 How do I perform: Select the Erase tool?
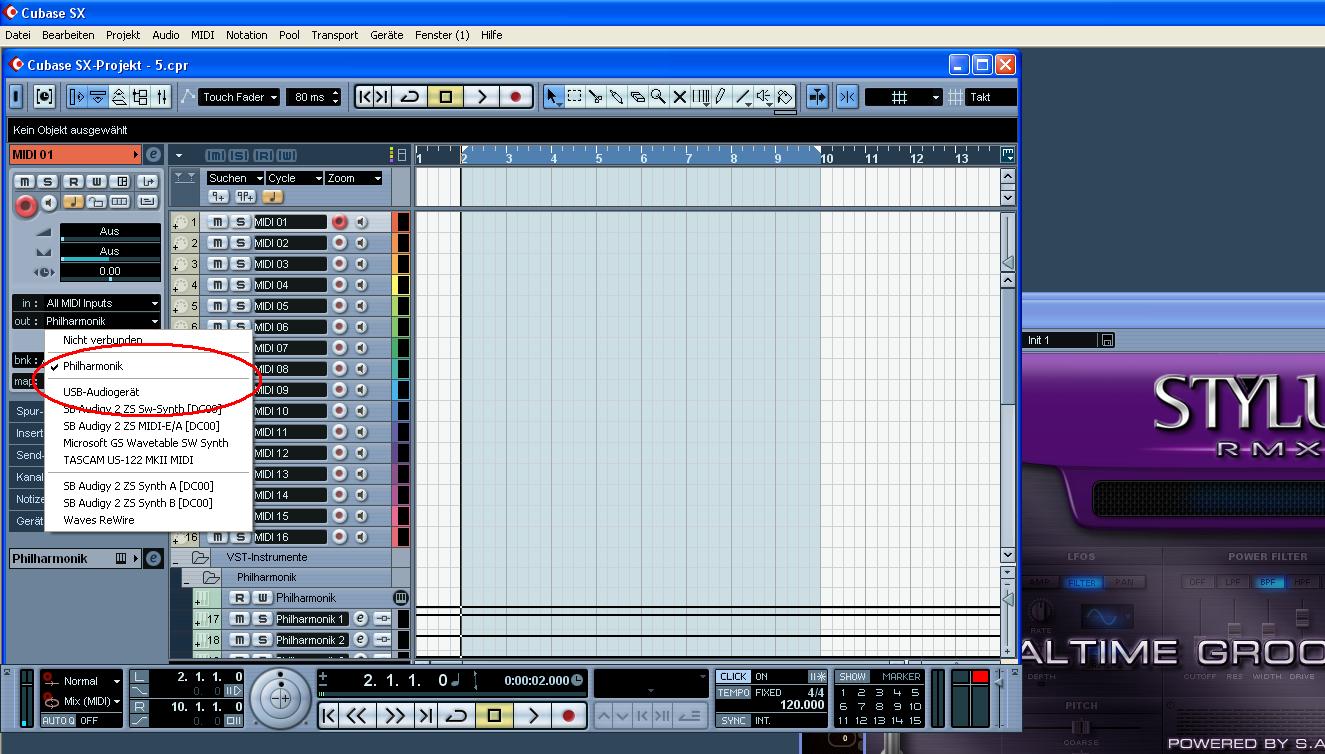tap(638, 97)
